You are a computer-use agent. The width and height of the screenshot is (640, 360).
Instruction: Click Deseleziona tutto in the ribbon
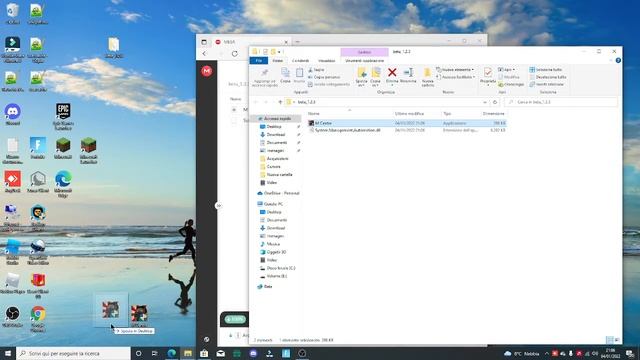[548, 77]
